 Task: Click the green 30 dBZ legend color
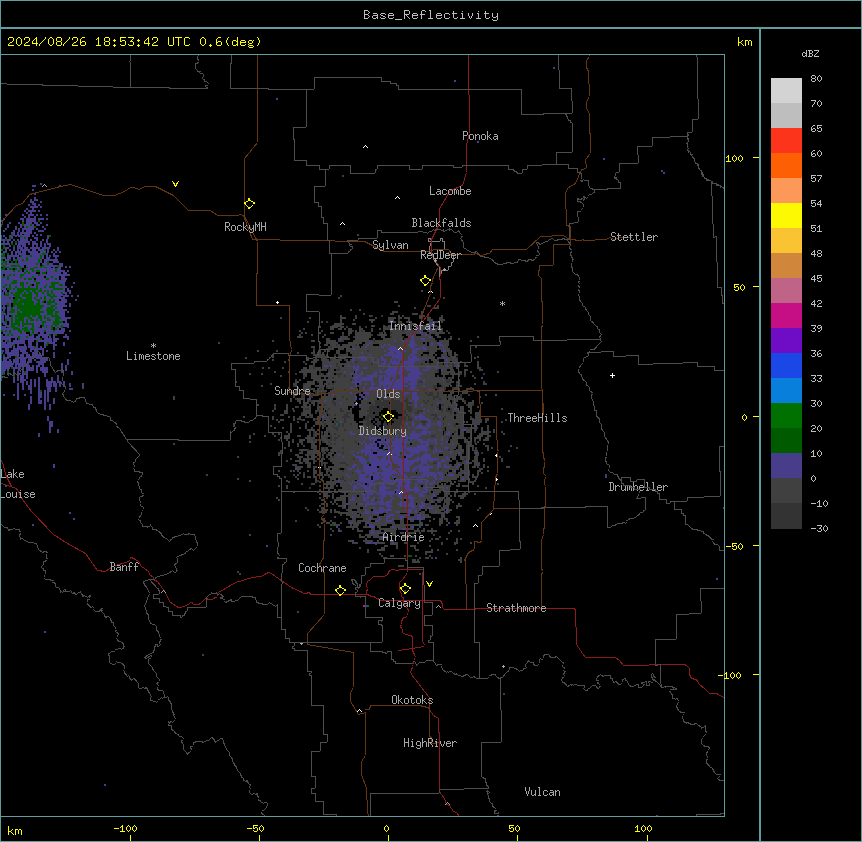tap(786, 416)
